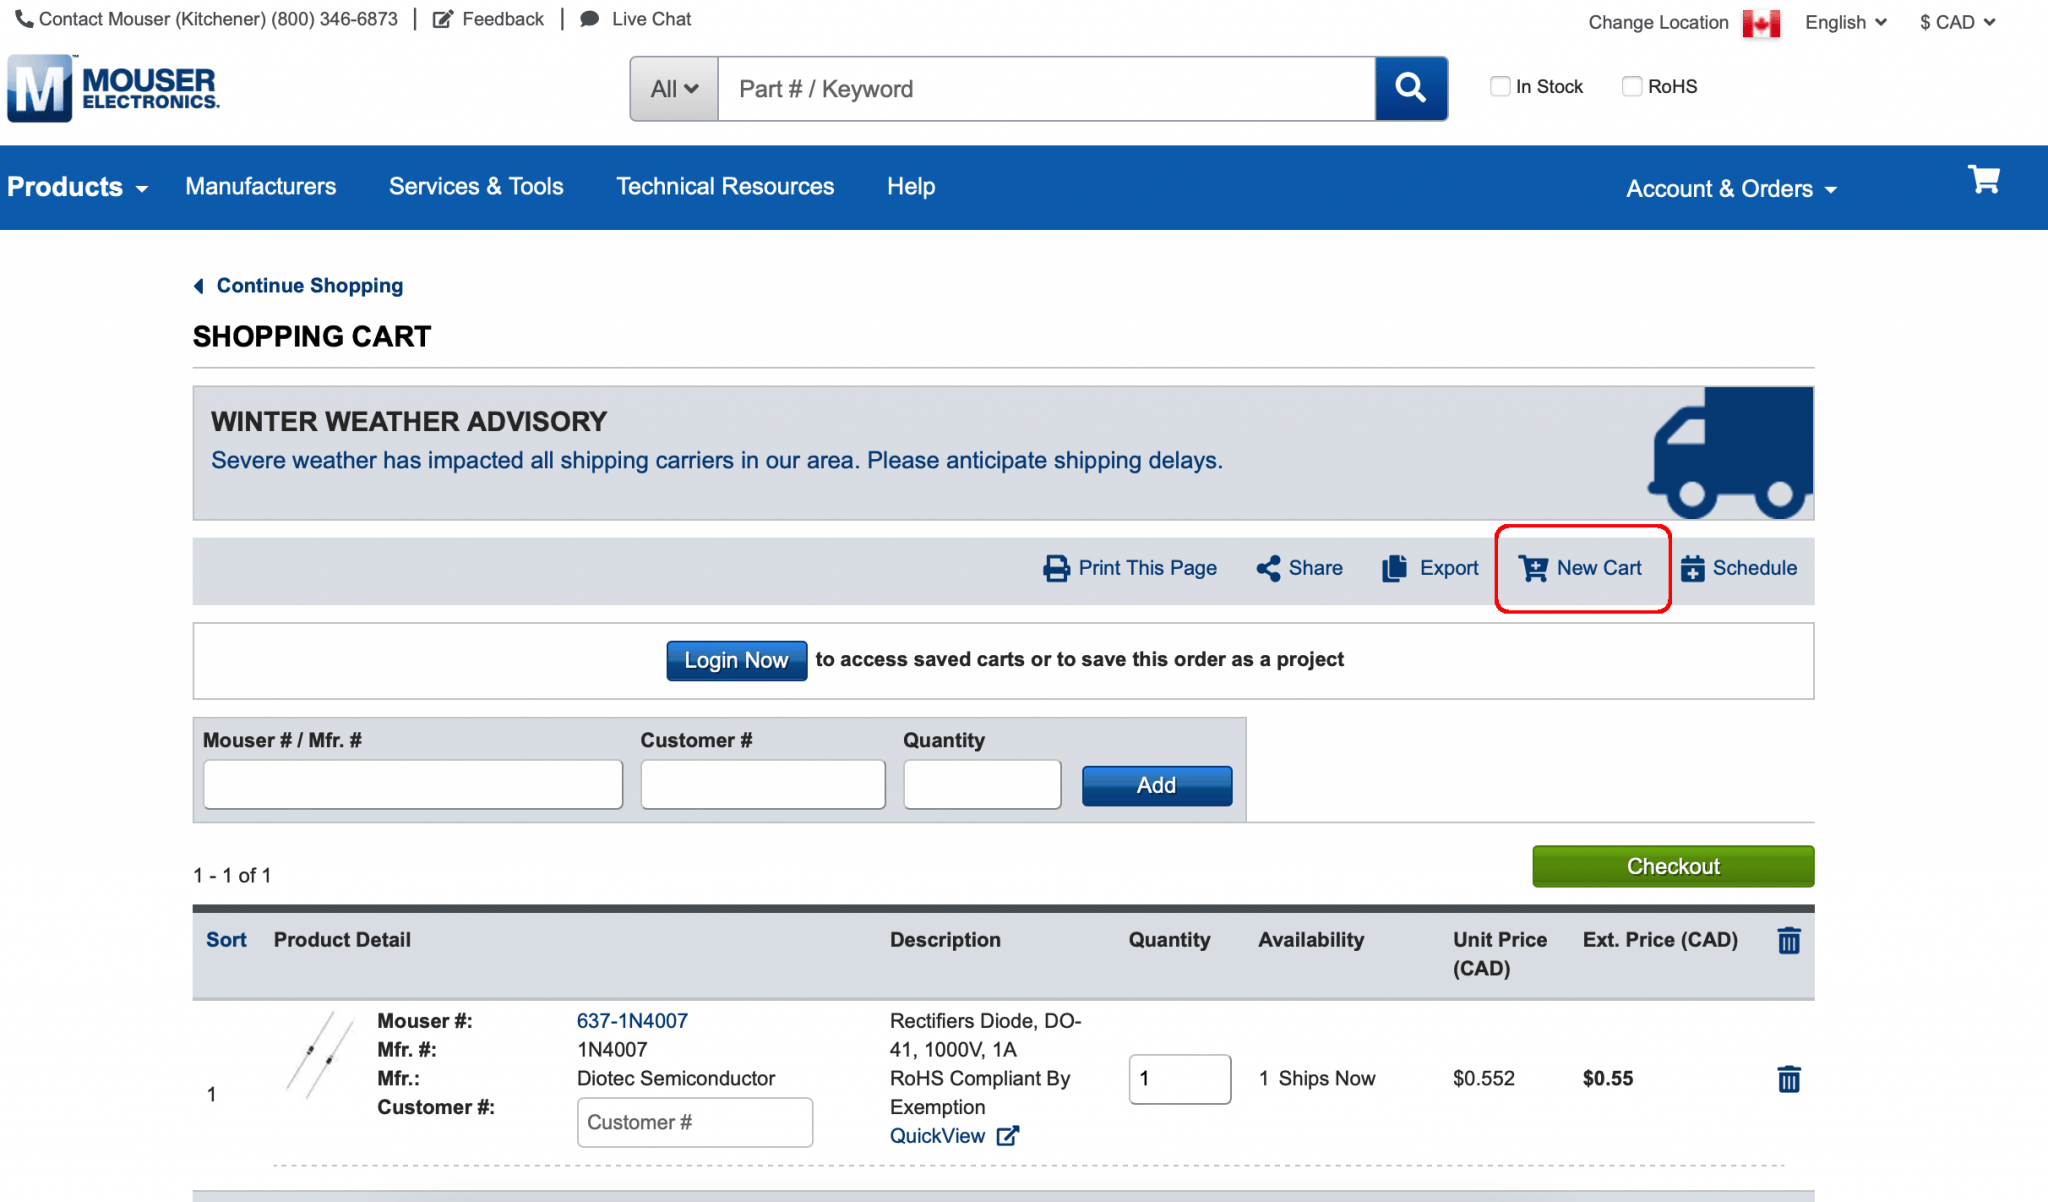The width and height of the screenshot is (2048, 1202).
Task: Expand the Products menu
Action: (x=77, y=187)
